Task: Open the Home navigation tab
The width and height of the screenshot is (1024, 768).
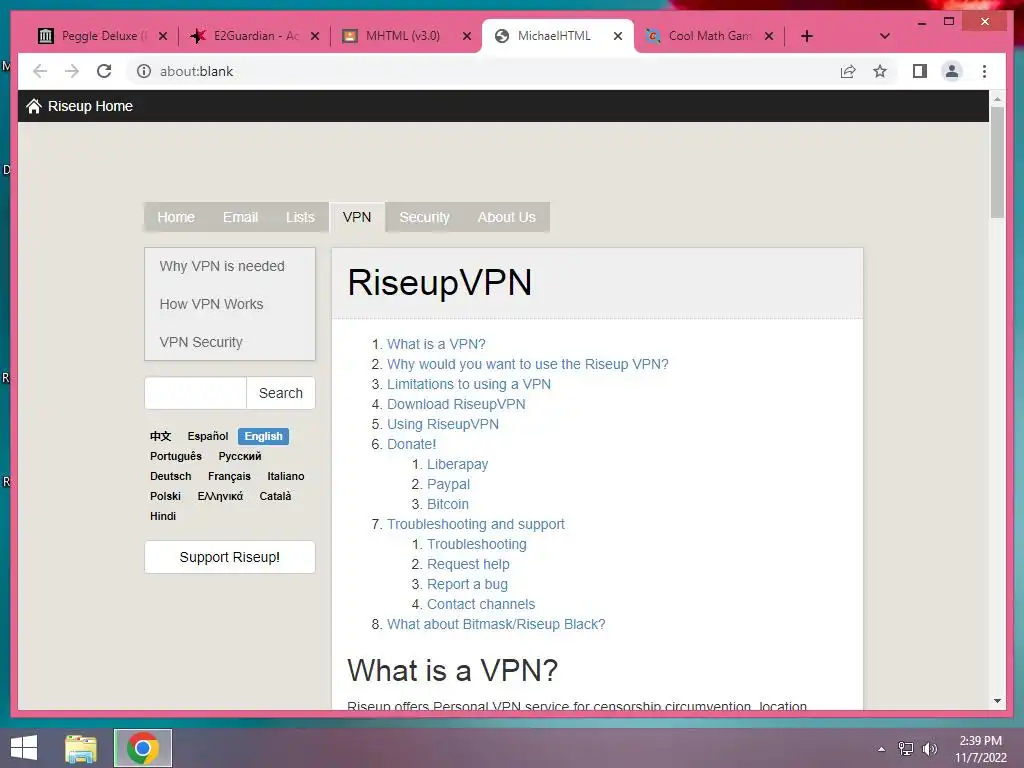Action: coord(176,217)
